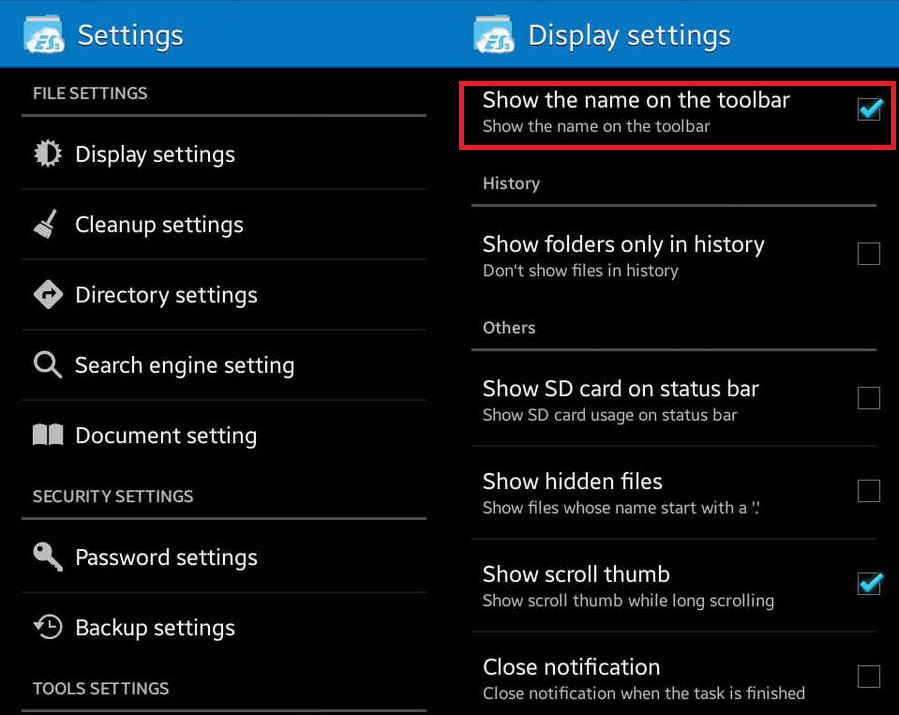
Task: Click the Backup settings clock icon
Action: pos(48,627)
